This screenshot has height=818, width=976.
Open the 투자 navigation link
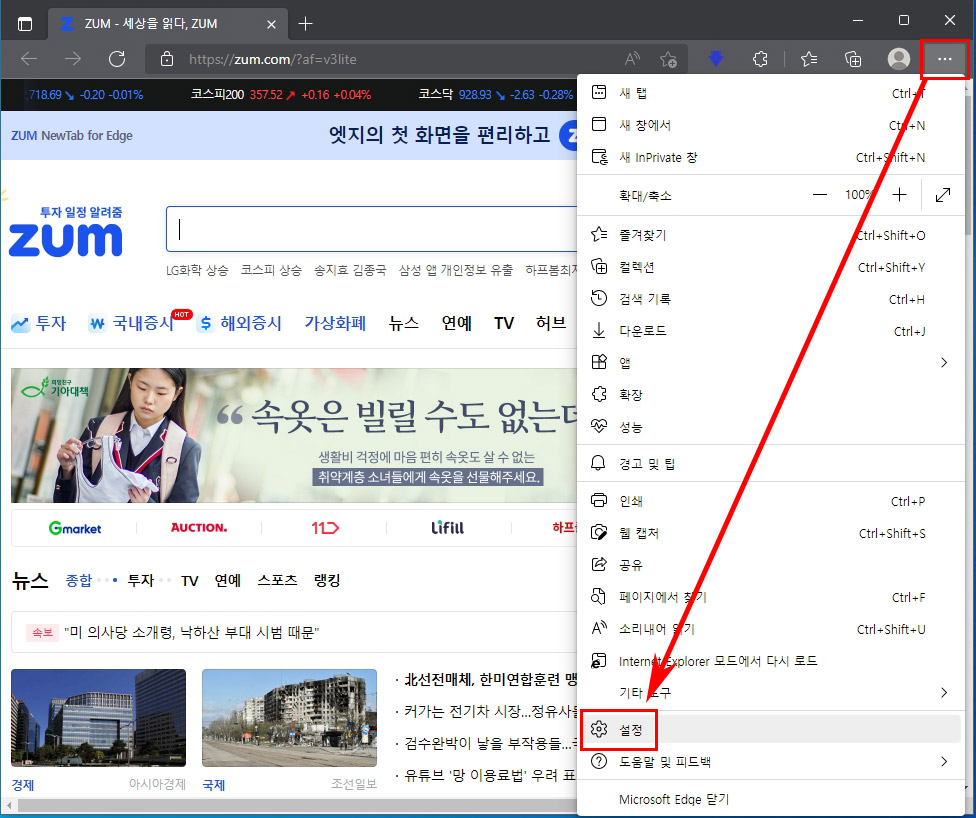[39, 323]
